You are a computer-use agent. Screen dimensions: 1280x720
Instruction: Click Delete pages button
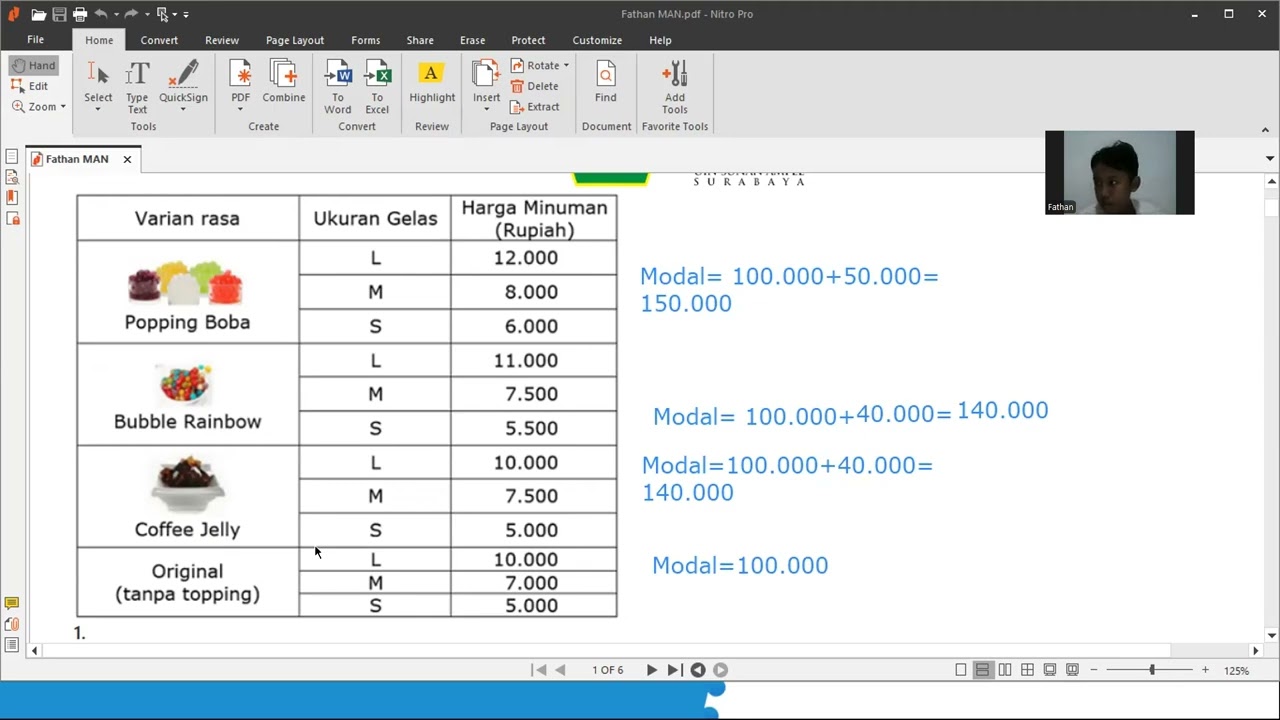click(x=534, y=86)
